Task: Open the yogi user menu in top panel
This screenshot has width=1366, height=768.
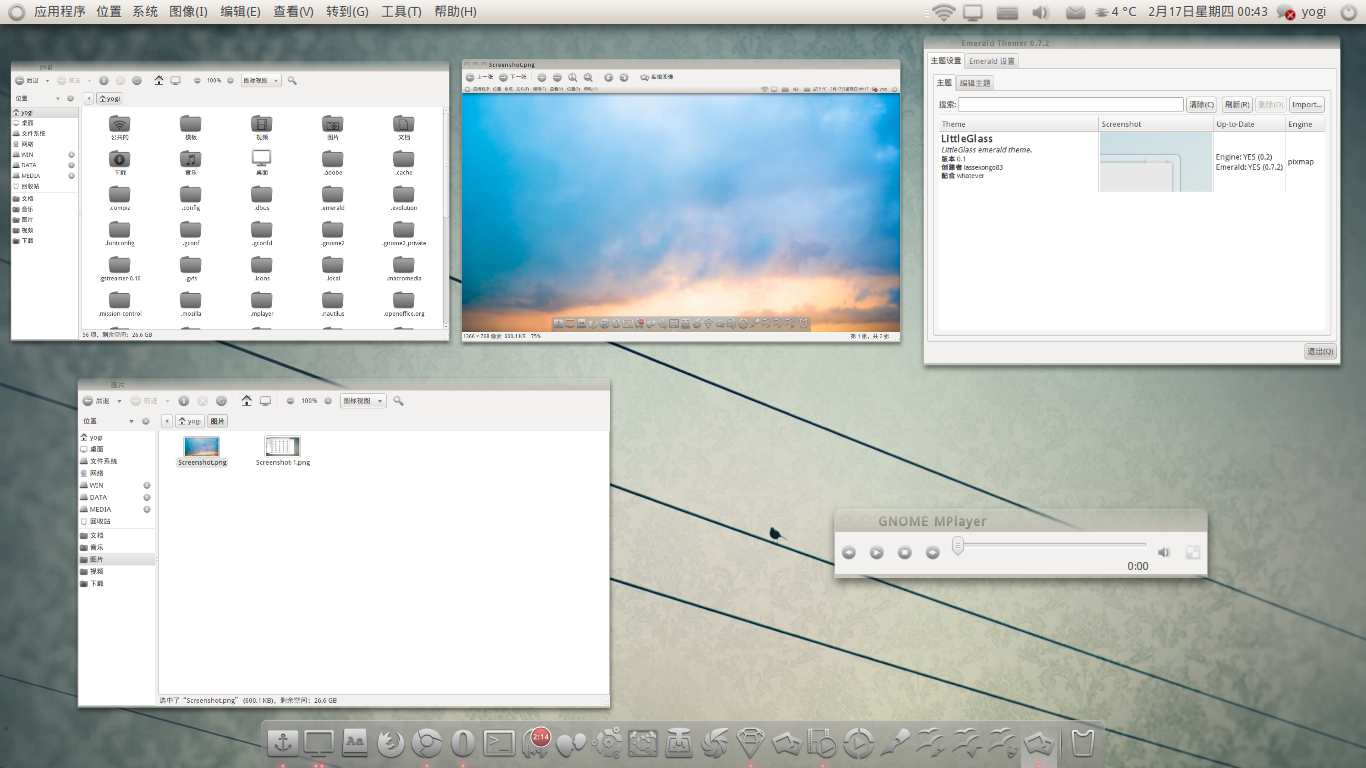Action: tap(1314, 12)
